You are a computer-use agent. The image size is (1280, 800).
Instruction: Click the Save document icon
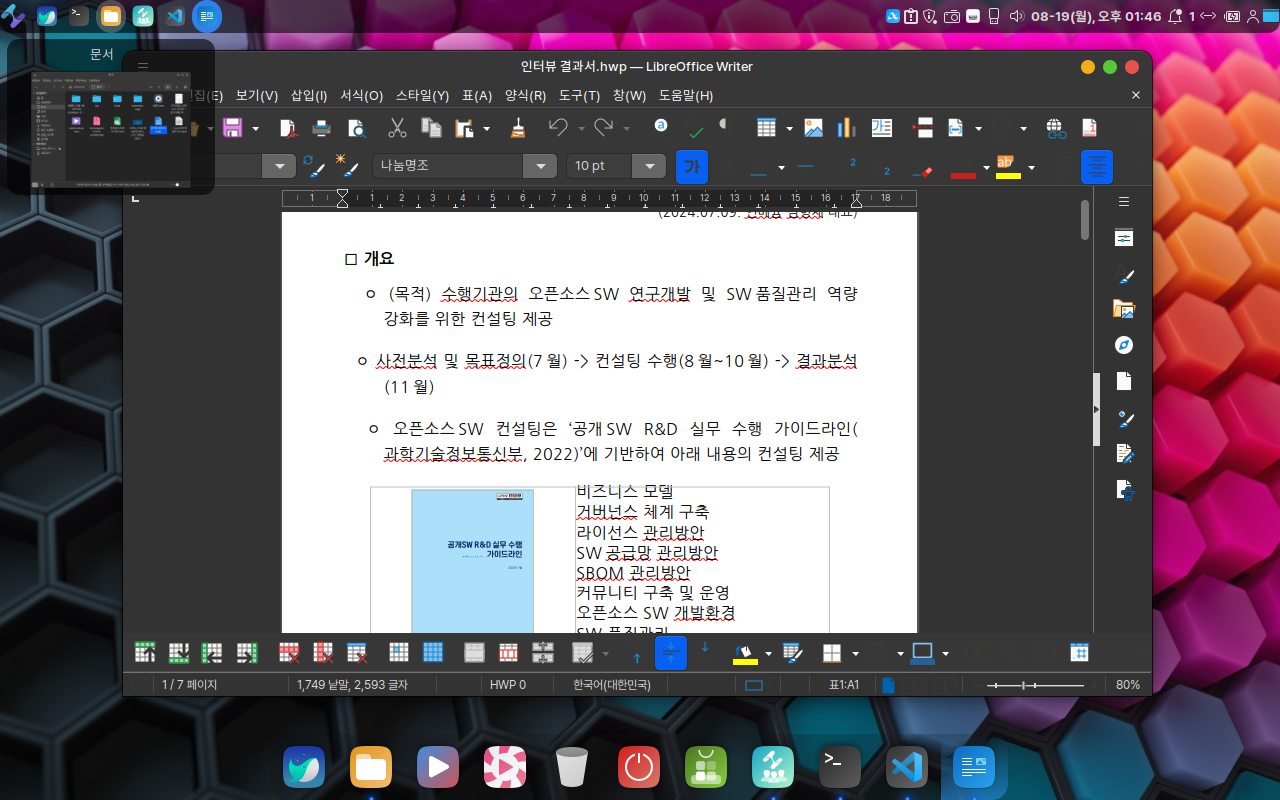pyautogui.click(x=232, y=127)
